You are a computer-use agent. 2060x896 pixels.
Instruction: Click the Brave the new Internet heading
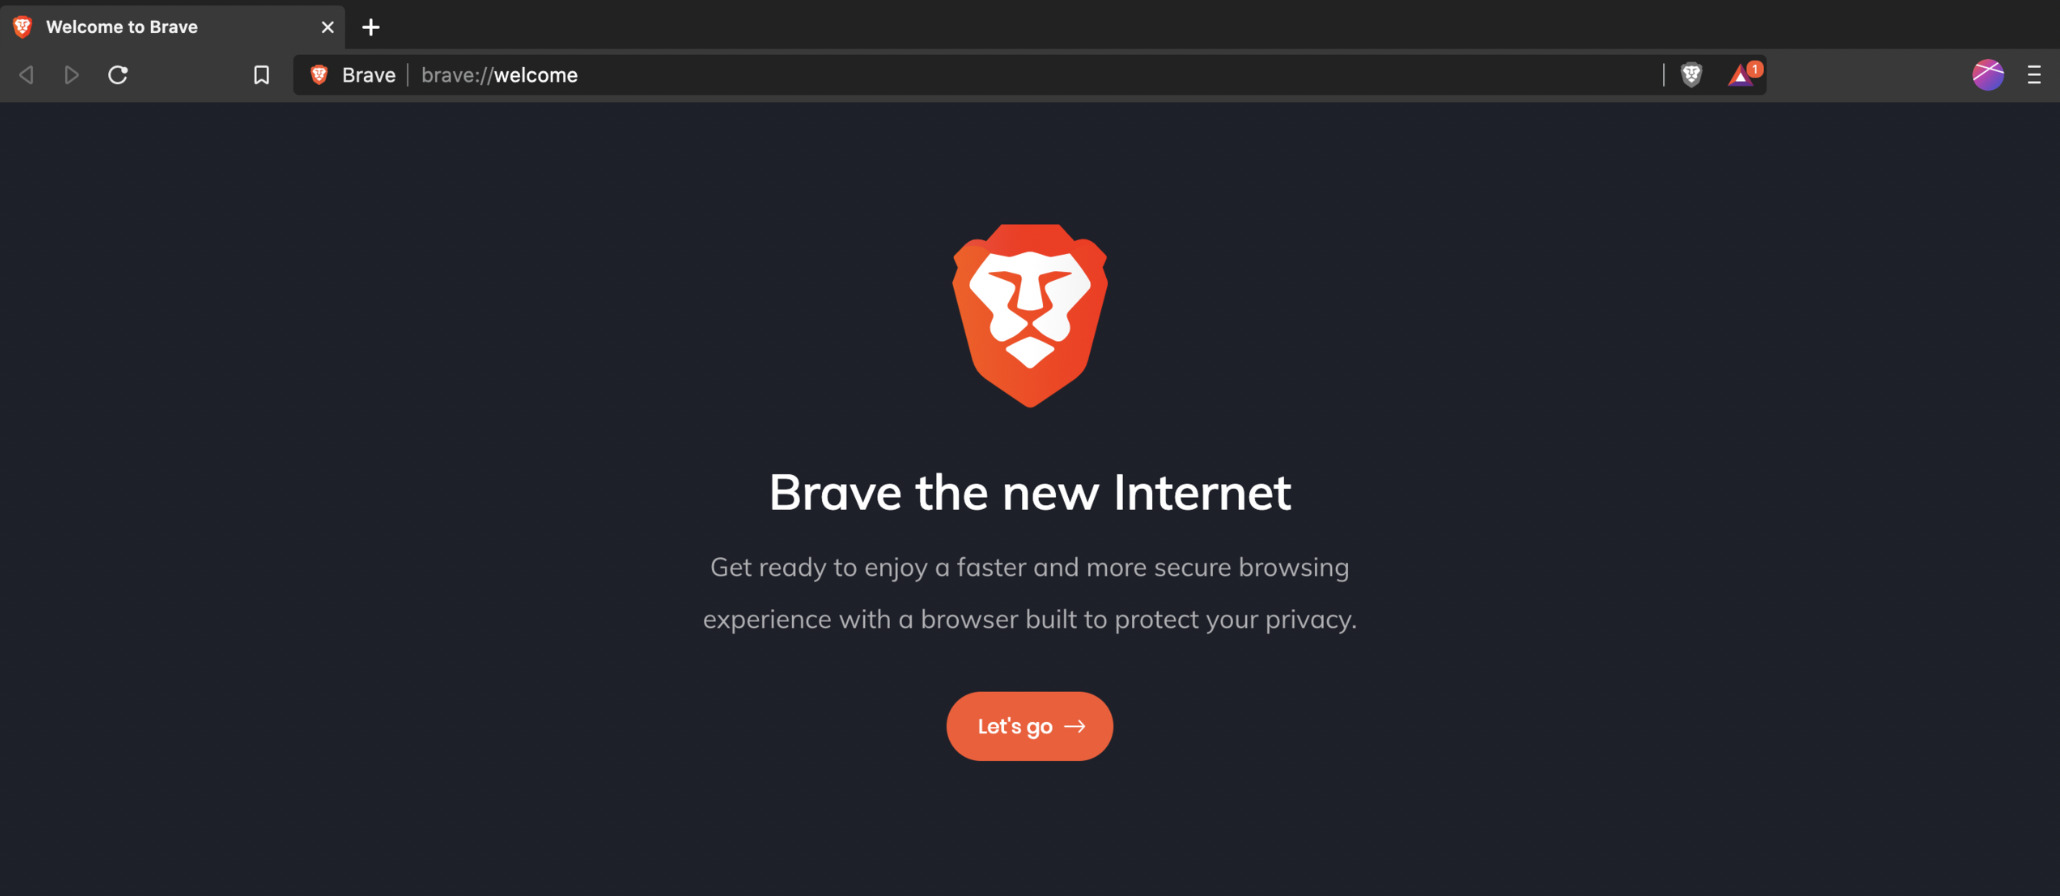pos(1030,493)
